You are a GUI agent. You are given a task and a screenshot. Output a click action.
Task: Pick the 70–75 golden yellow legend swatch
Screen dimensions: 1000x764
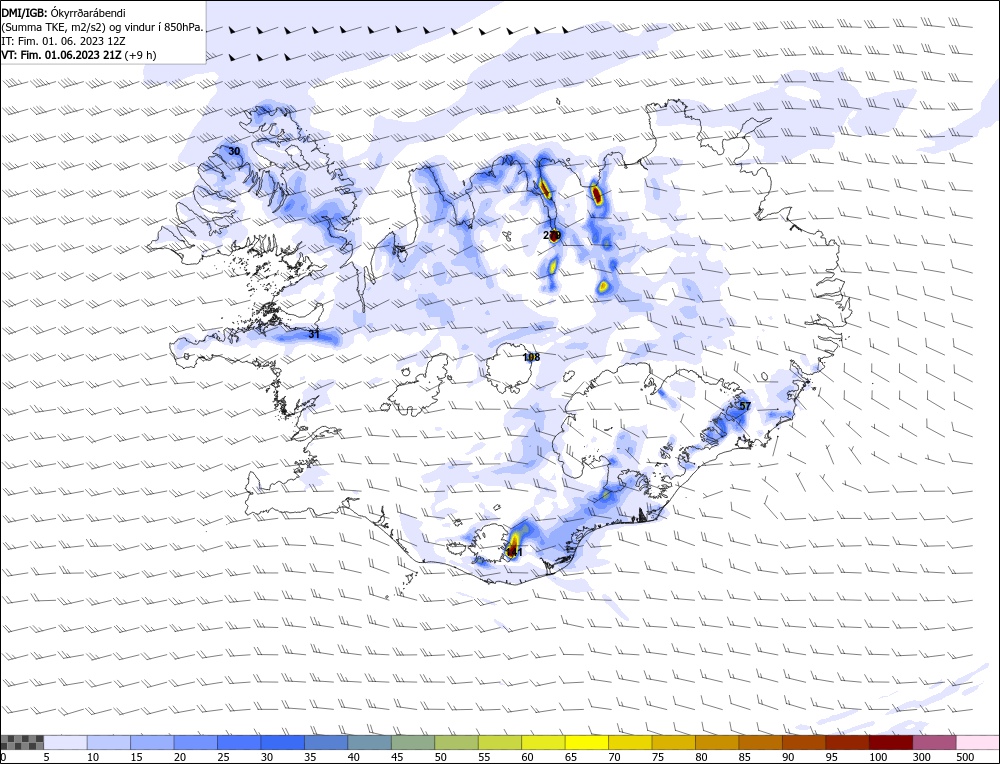point(629,742)
